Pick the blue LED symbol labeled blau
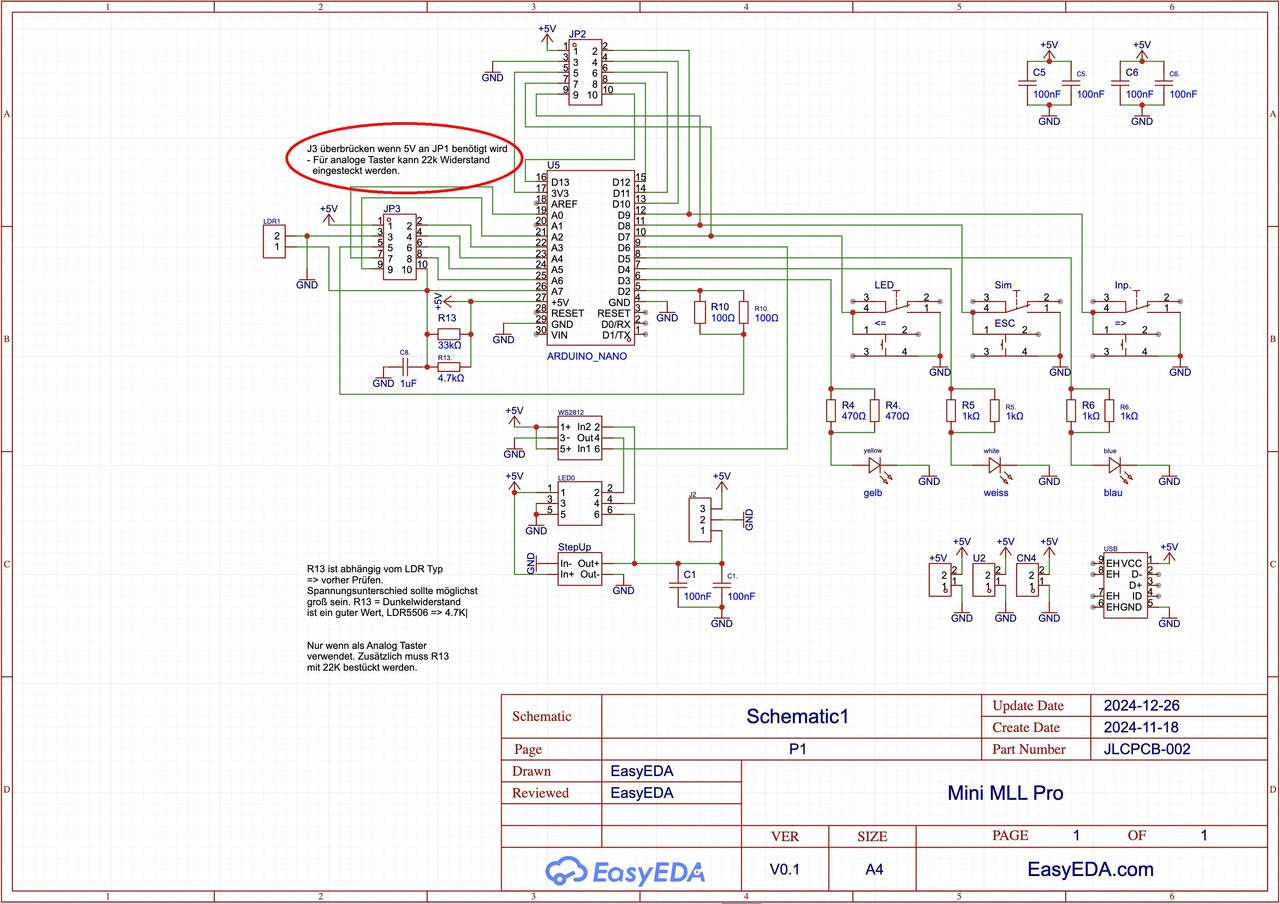The image size is (1280, 904). [1115, 465]
